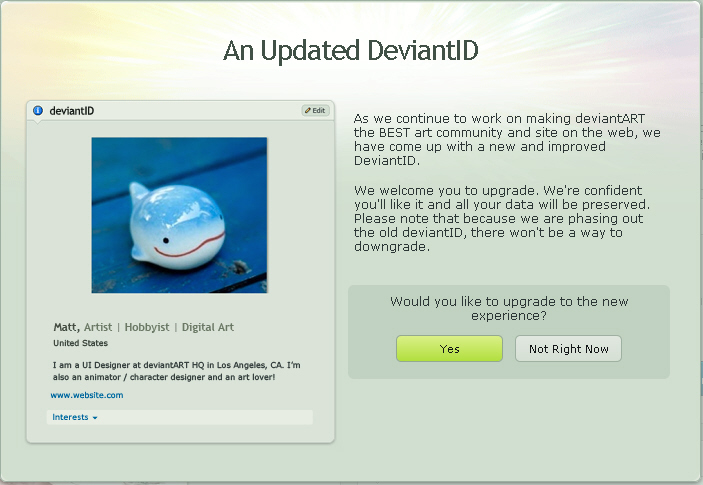Click the Digital Art label
This screenshot has height=485, width=703.
click(208, 327)
